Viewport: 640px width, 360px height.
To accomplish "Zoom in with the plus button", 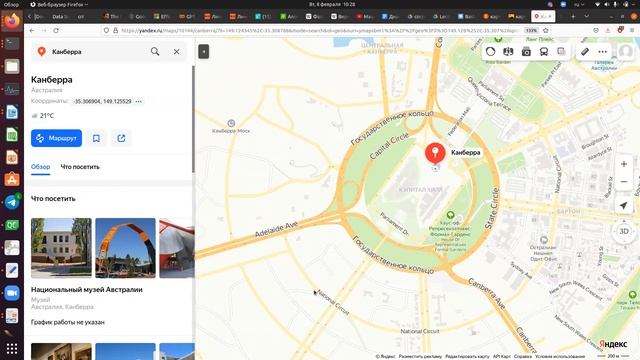I will click(624, 164).
